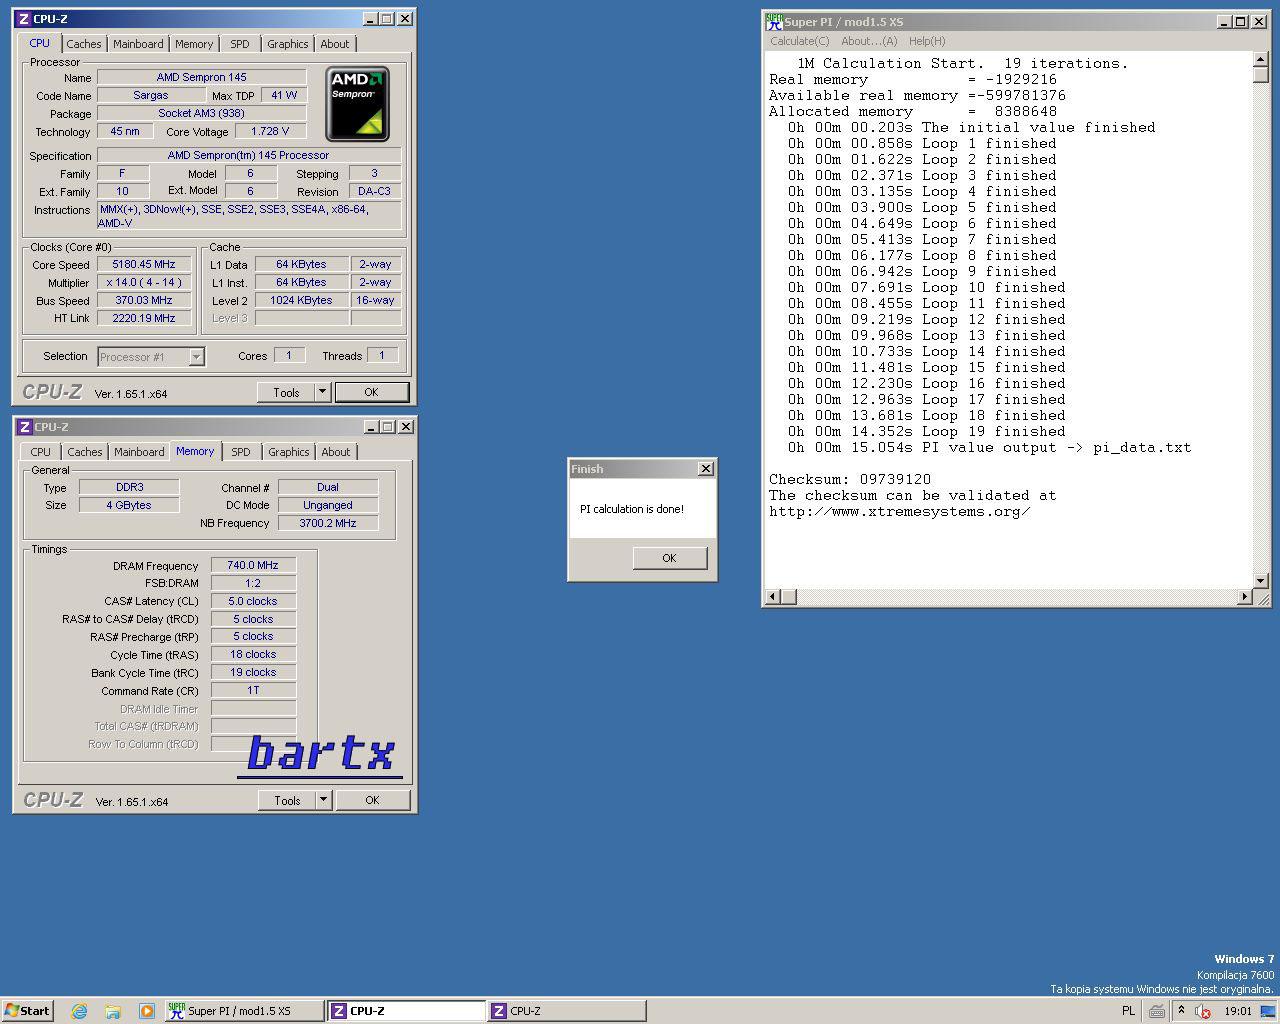Screen dimensions: 1280x1024
Task: Open Windows Explorer folder icon in the taskbar
Action: point(113,1011)
